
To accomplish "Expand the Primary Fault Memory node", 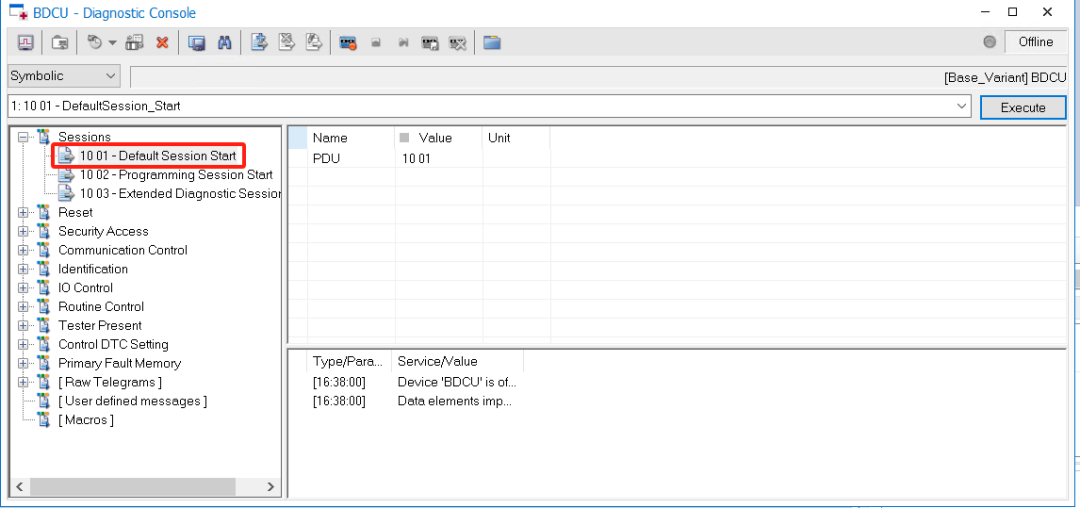I will click(23, 363).
